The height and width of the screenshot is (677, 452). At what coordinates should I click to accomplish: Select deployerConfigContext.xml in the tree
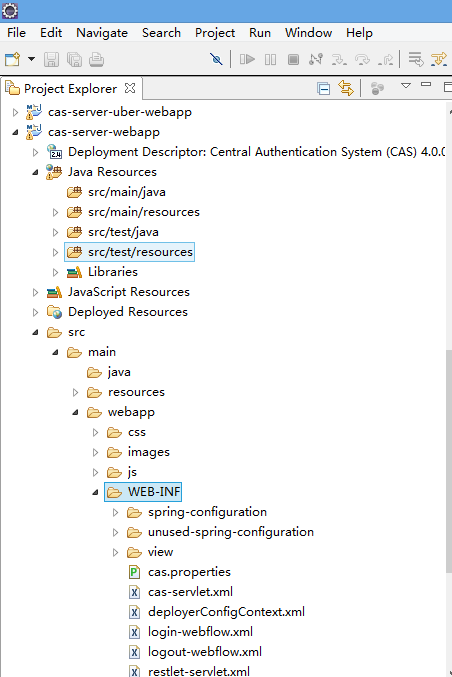tap(226, 612)
